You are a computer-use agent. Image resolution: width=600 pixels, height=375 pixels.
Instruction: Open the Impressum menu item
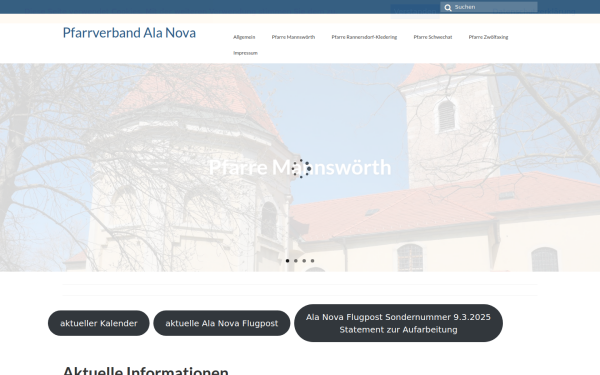pyautogui.click(x=245, y=53)
